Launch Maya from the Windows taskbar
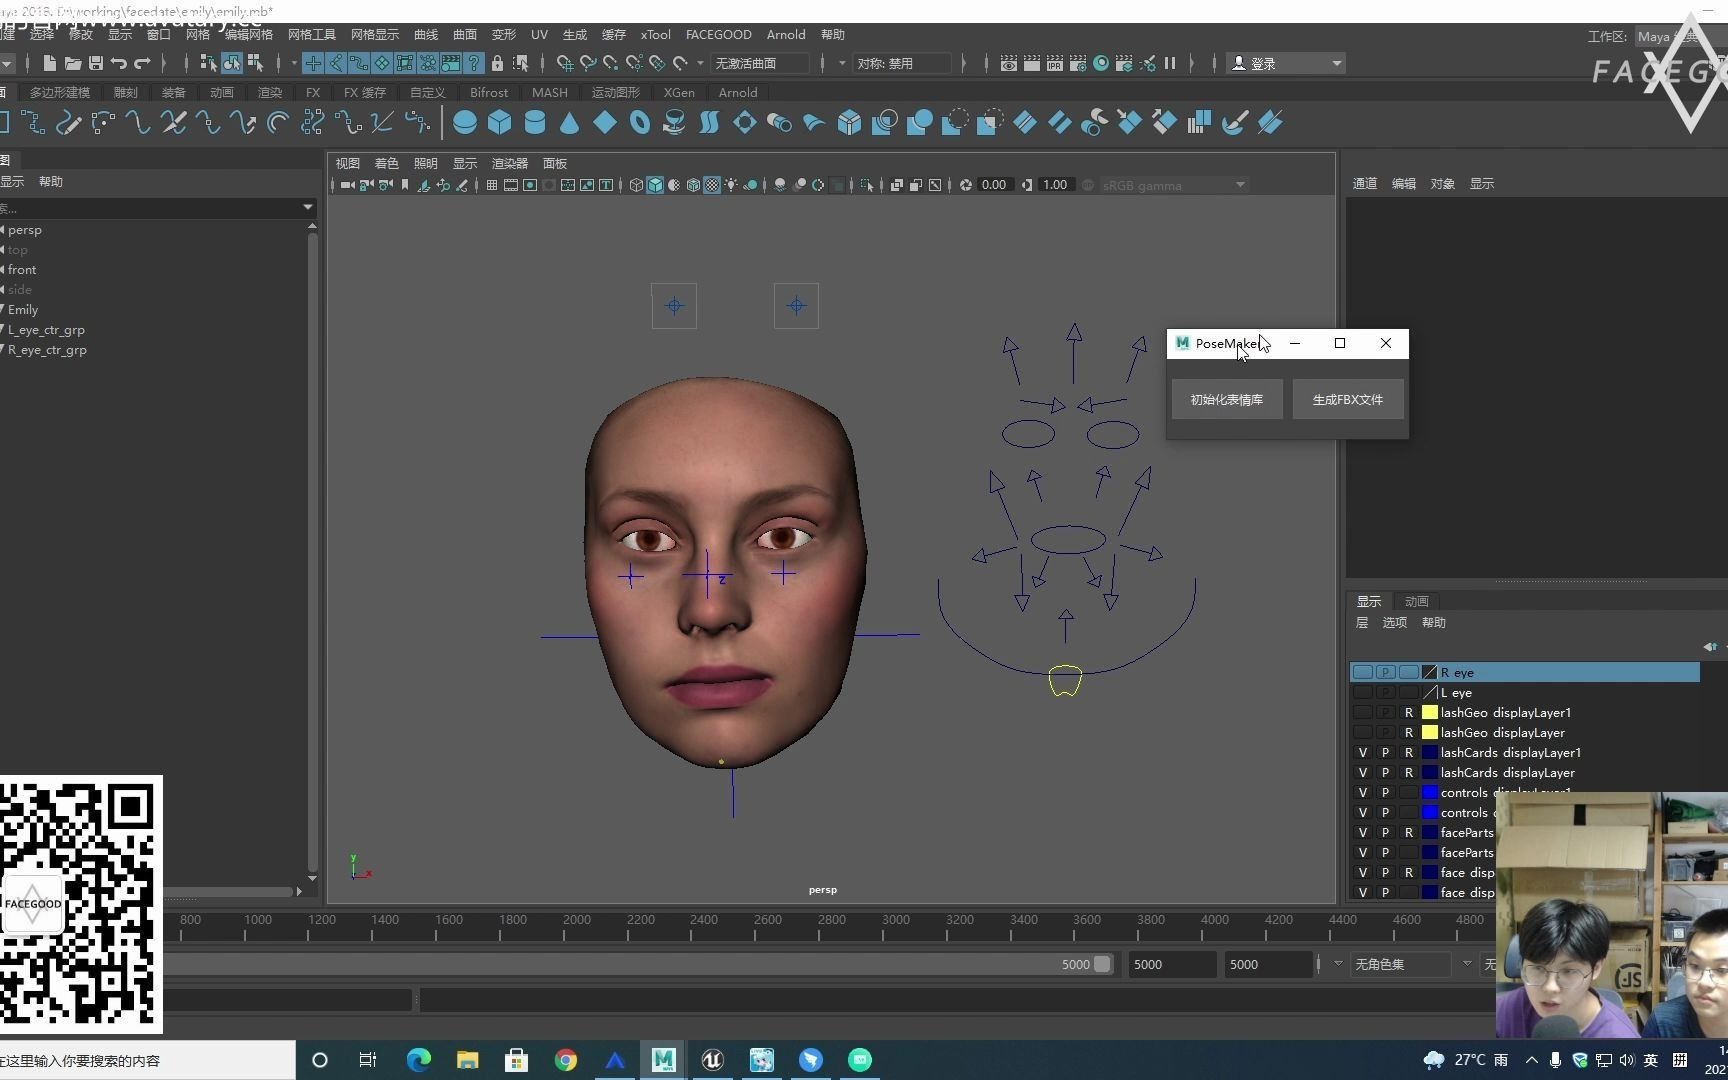1728x1080 pixels. (663, 1060)
